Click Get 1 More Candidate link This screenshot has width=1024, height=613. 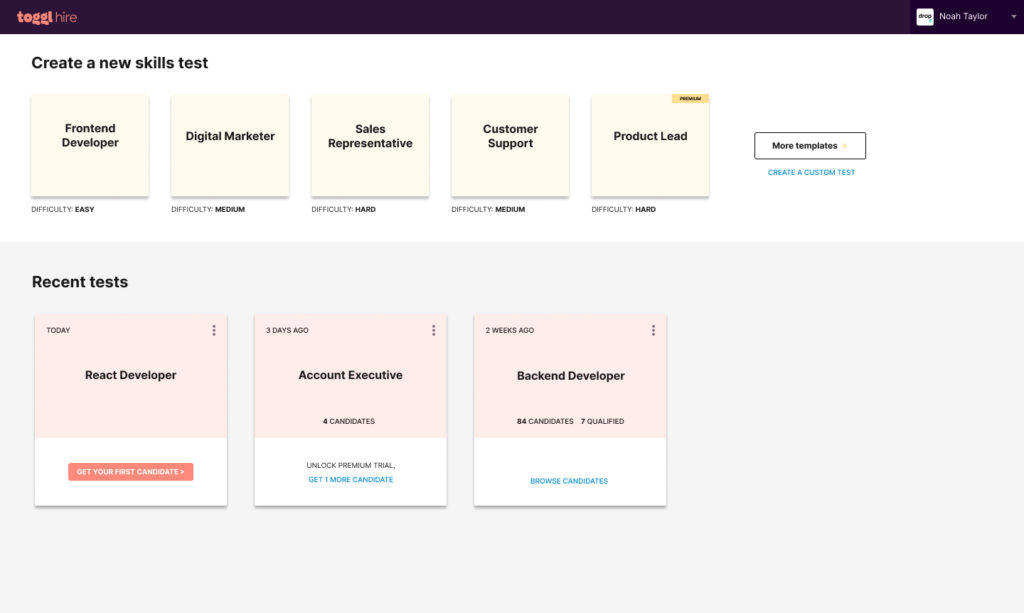pyautogui.click(x=350, y=480)
